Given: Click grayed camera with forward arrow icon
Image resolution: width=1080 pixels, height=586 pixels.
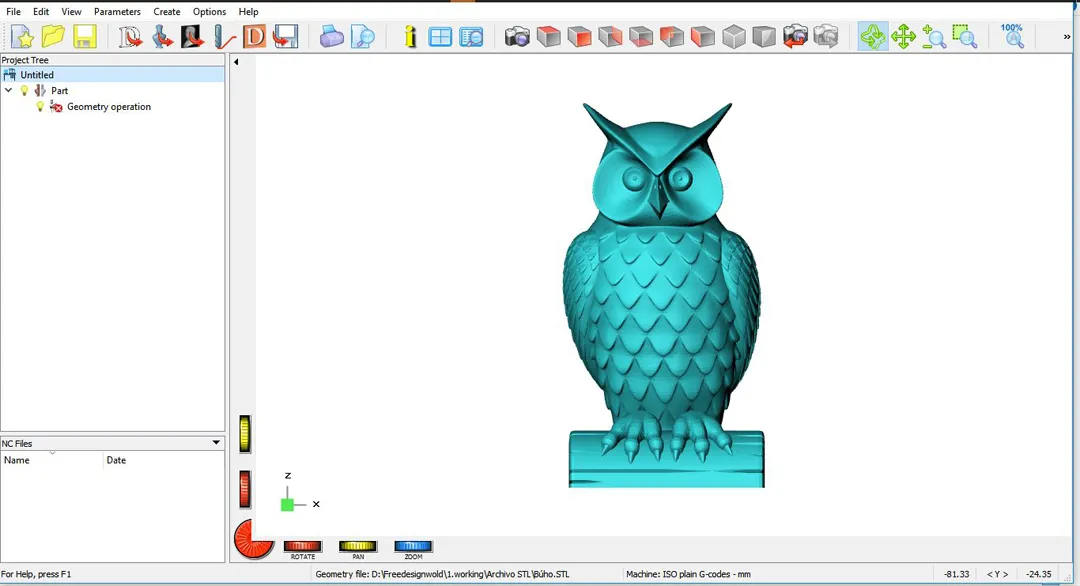Looking at the screenshot, I should tap(826, 36).
